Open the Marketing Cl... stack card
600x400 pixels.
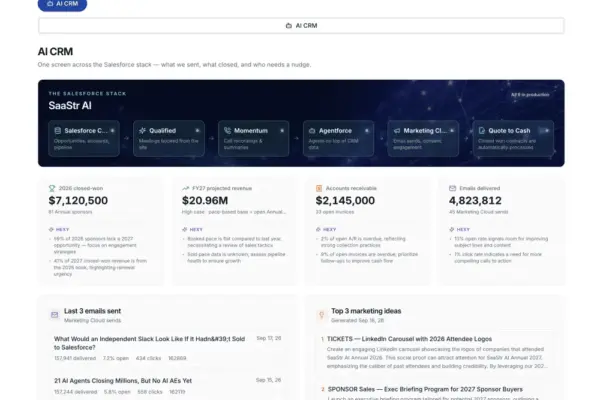(423, 139)
